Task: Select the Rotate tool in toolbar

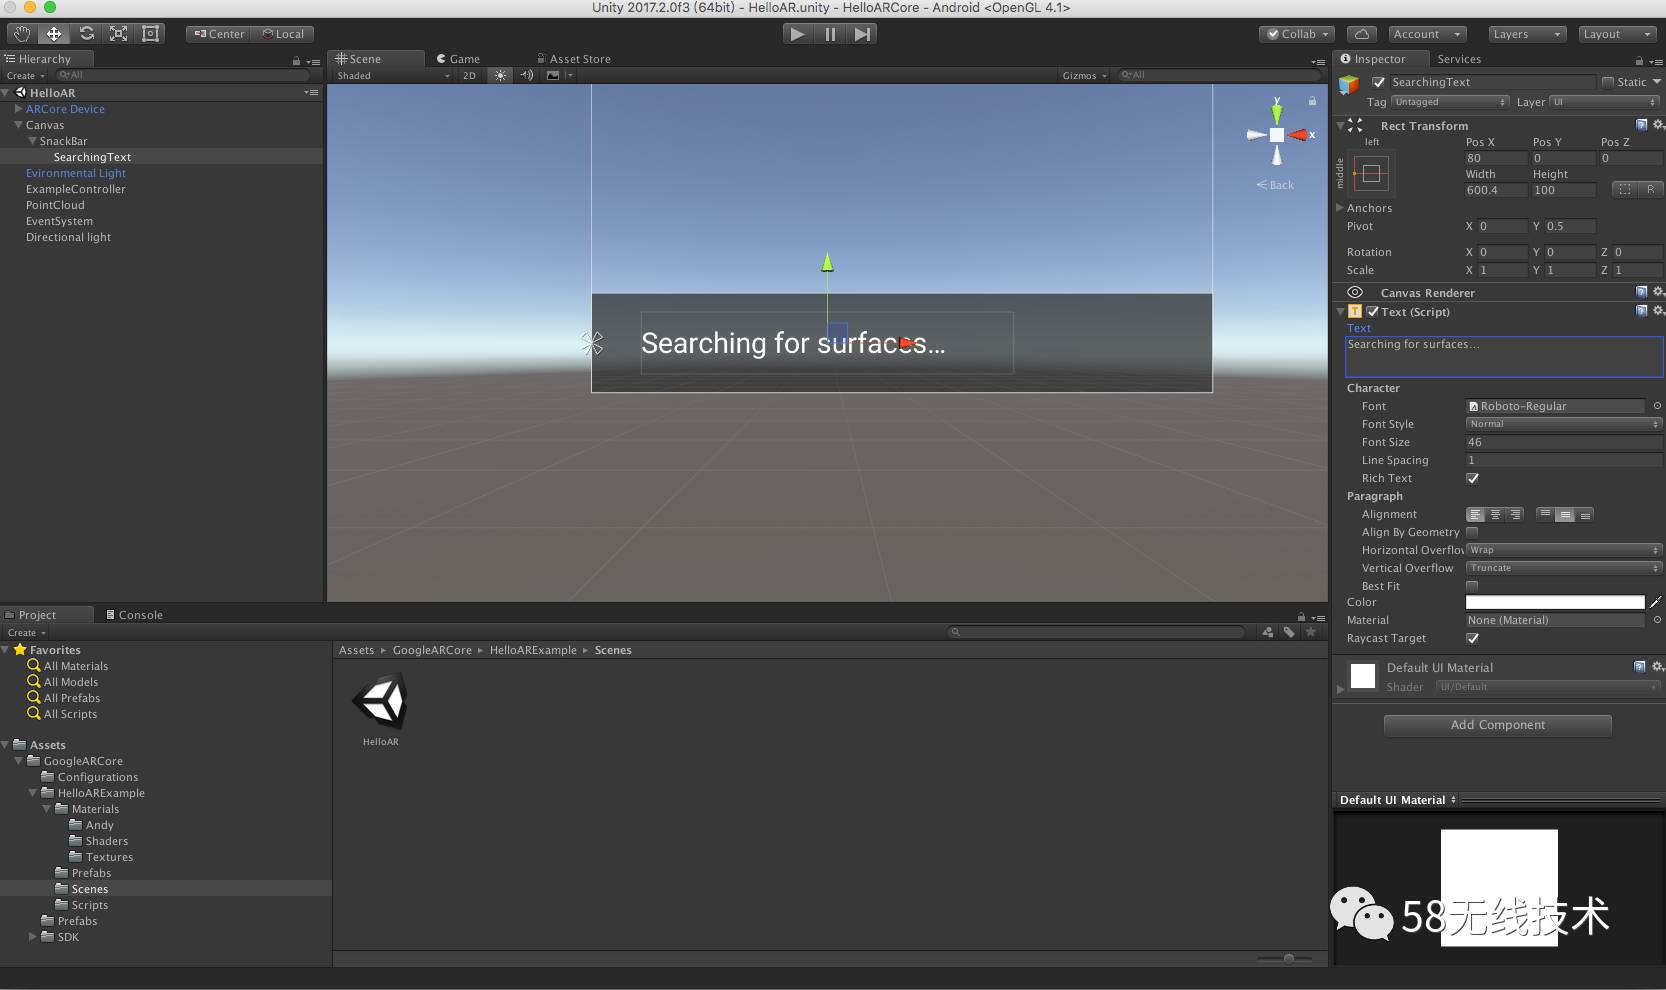Action: coord(86,34)
